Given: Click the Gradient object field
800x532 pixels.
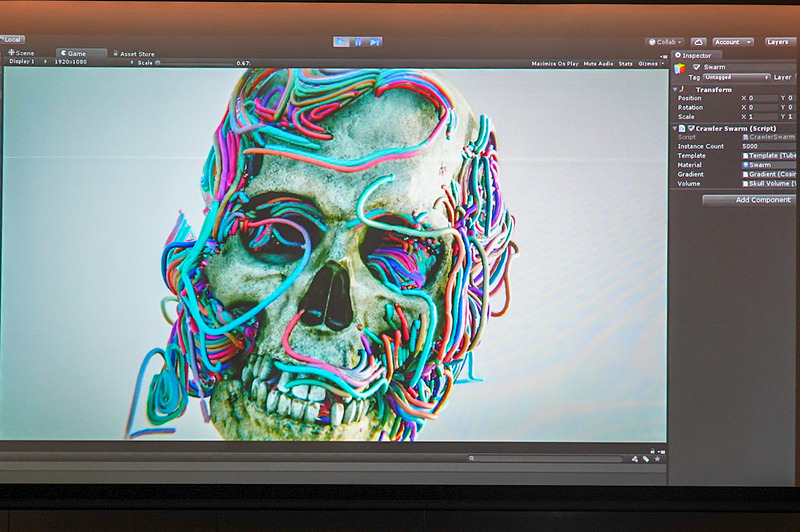Looking at the screenshot, I should (x=769, y=174).
